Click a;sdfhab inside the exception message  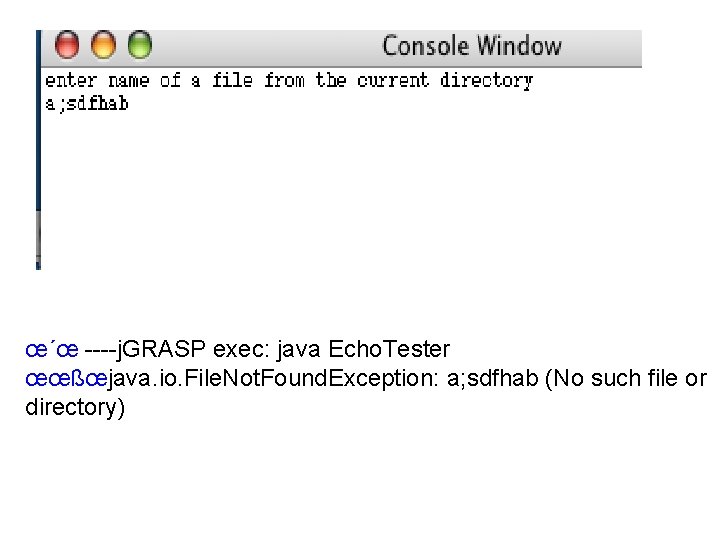pyautogui.click(x=492, y=379)
